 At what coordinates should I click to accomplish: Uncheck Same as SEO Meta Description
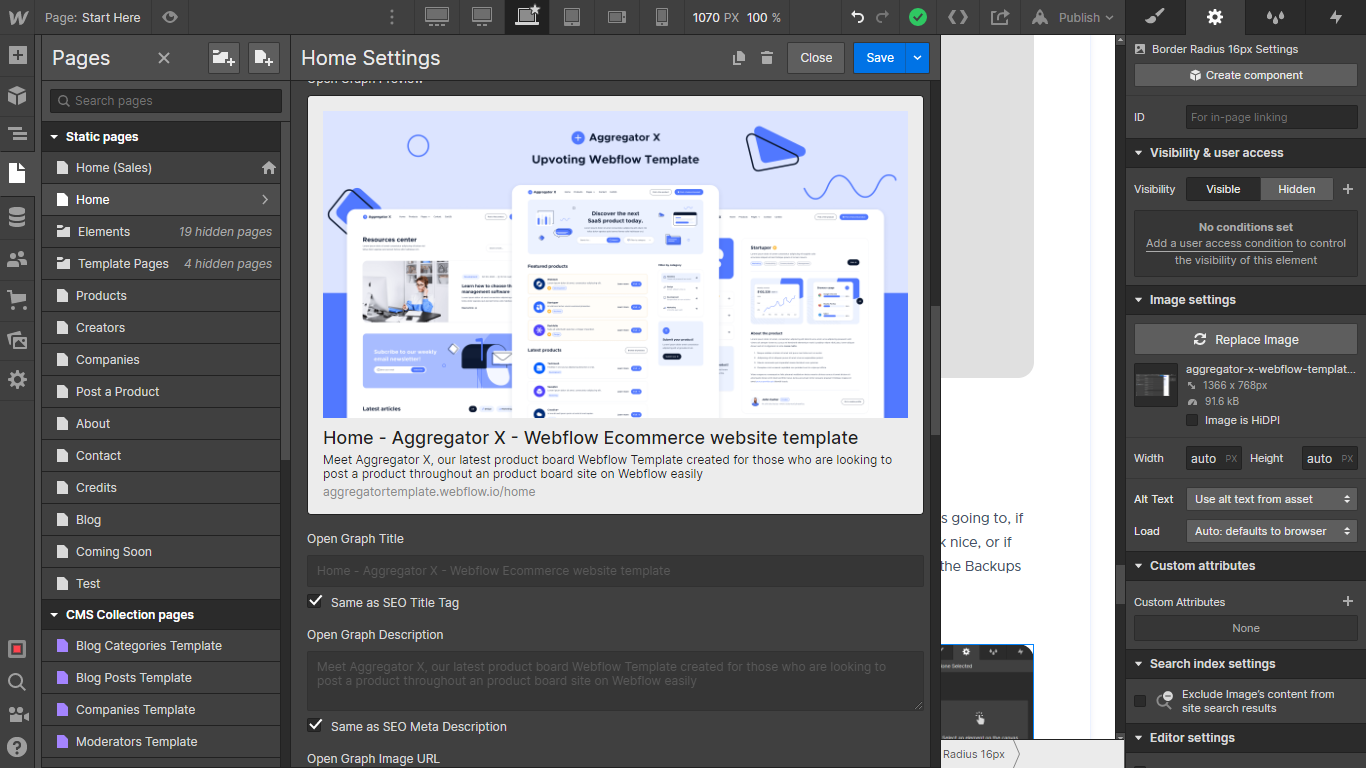315,725
